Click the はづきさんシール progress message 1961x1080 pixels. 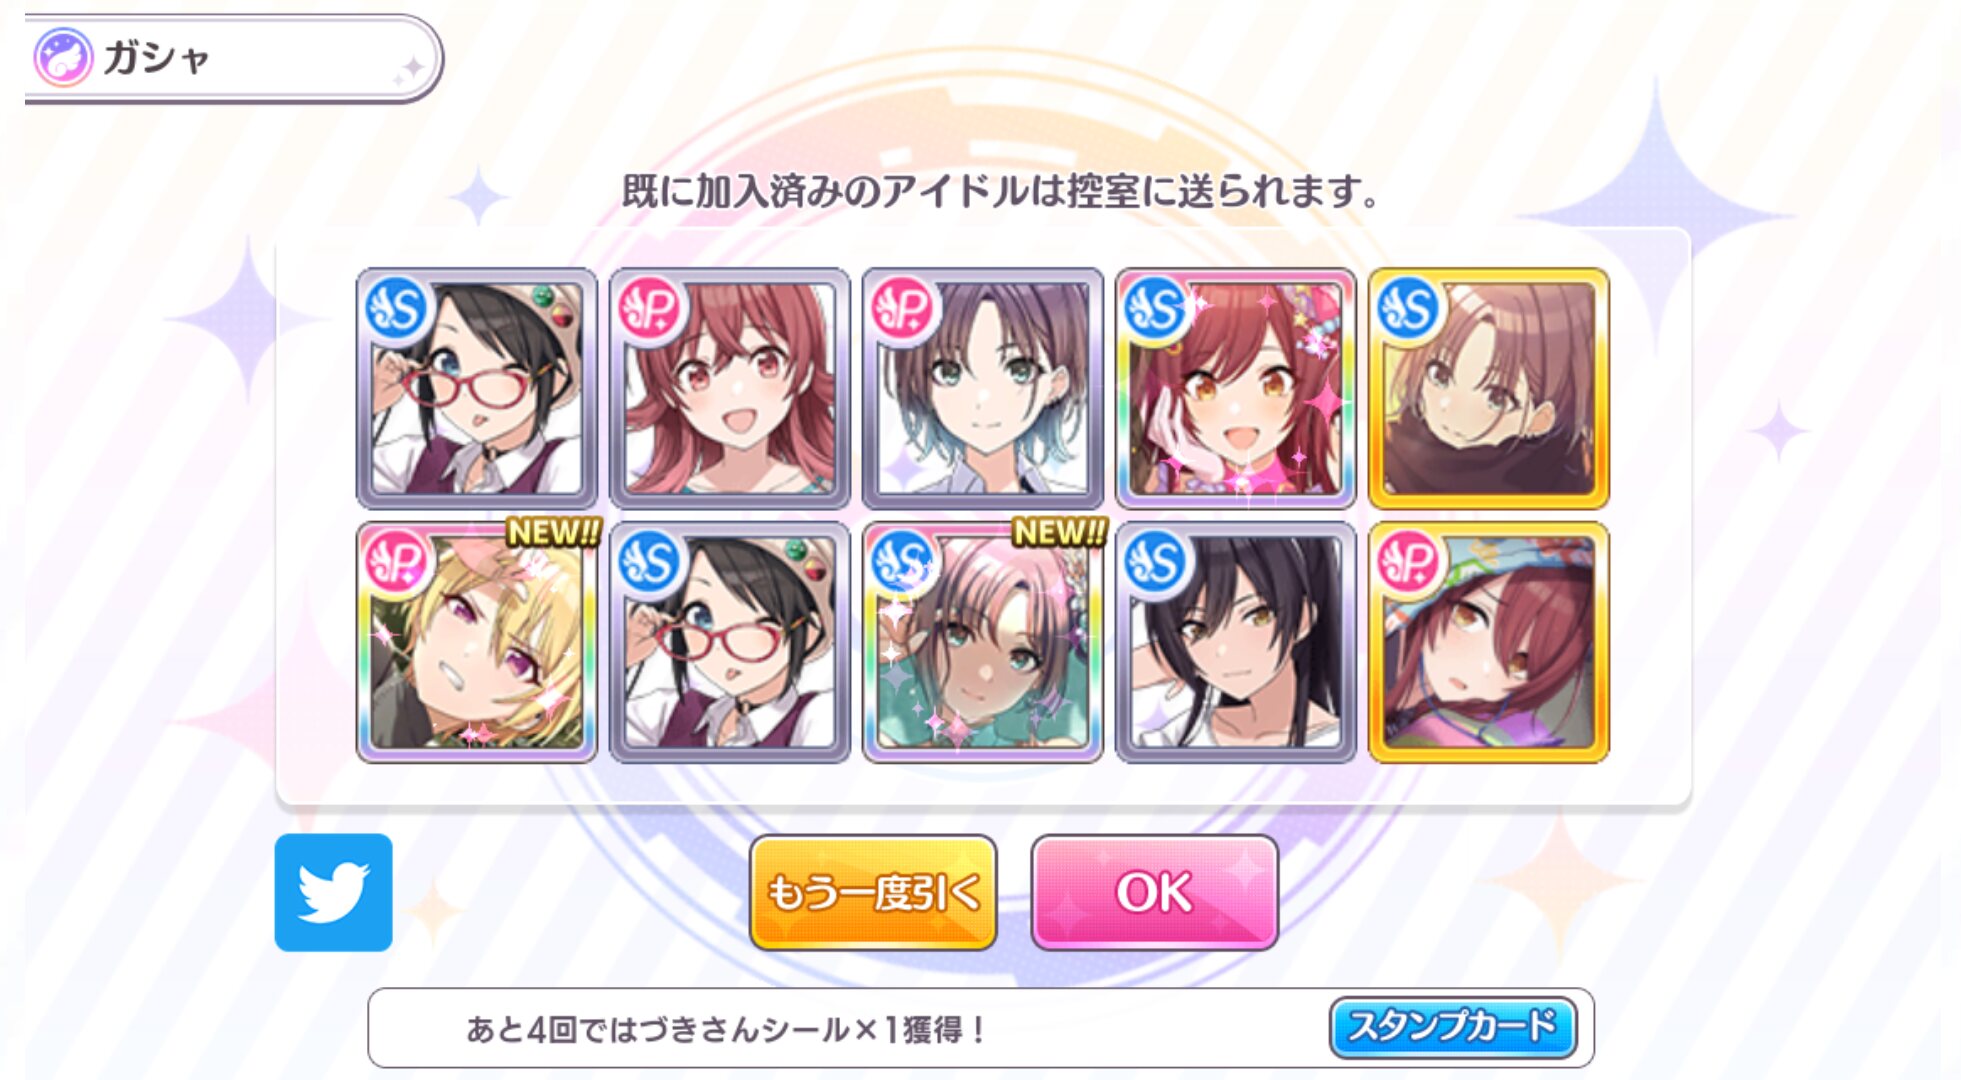[727, 1028]
